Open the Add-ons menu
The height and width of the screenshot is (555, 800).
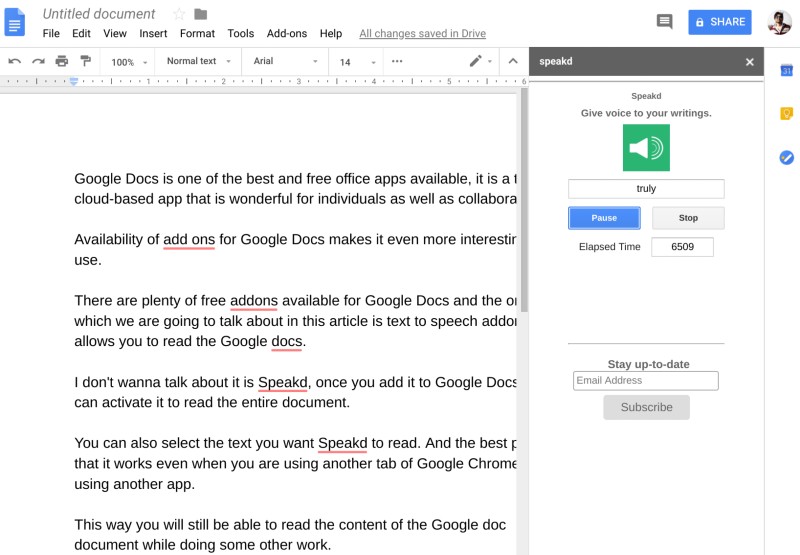click(287, 34)
